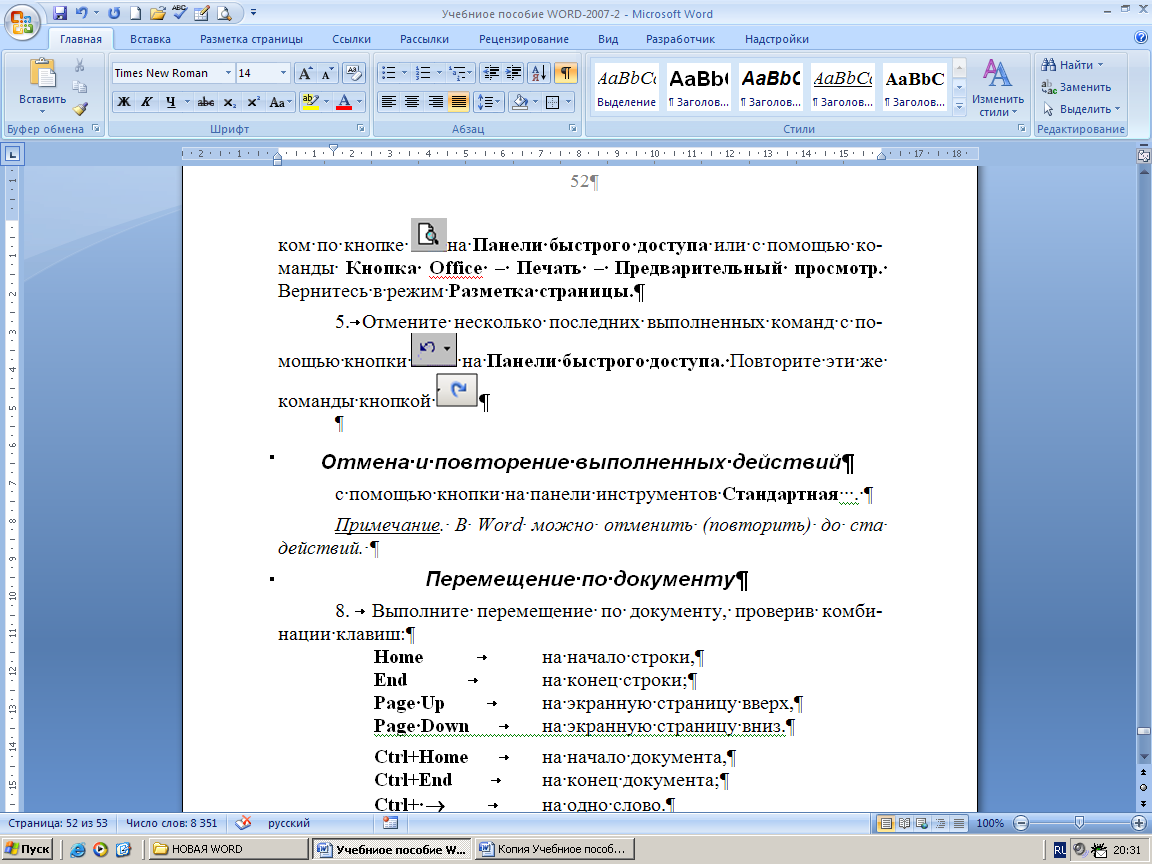This screenshot has height=864, width=1152.
Task: Open change case Aa dropdown
Action: 281,102
